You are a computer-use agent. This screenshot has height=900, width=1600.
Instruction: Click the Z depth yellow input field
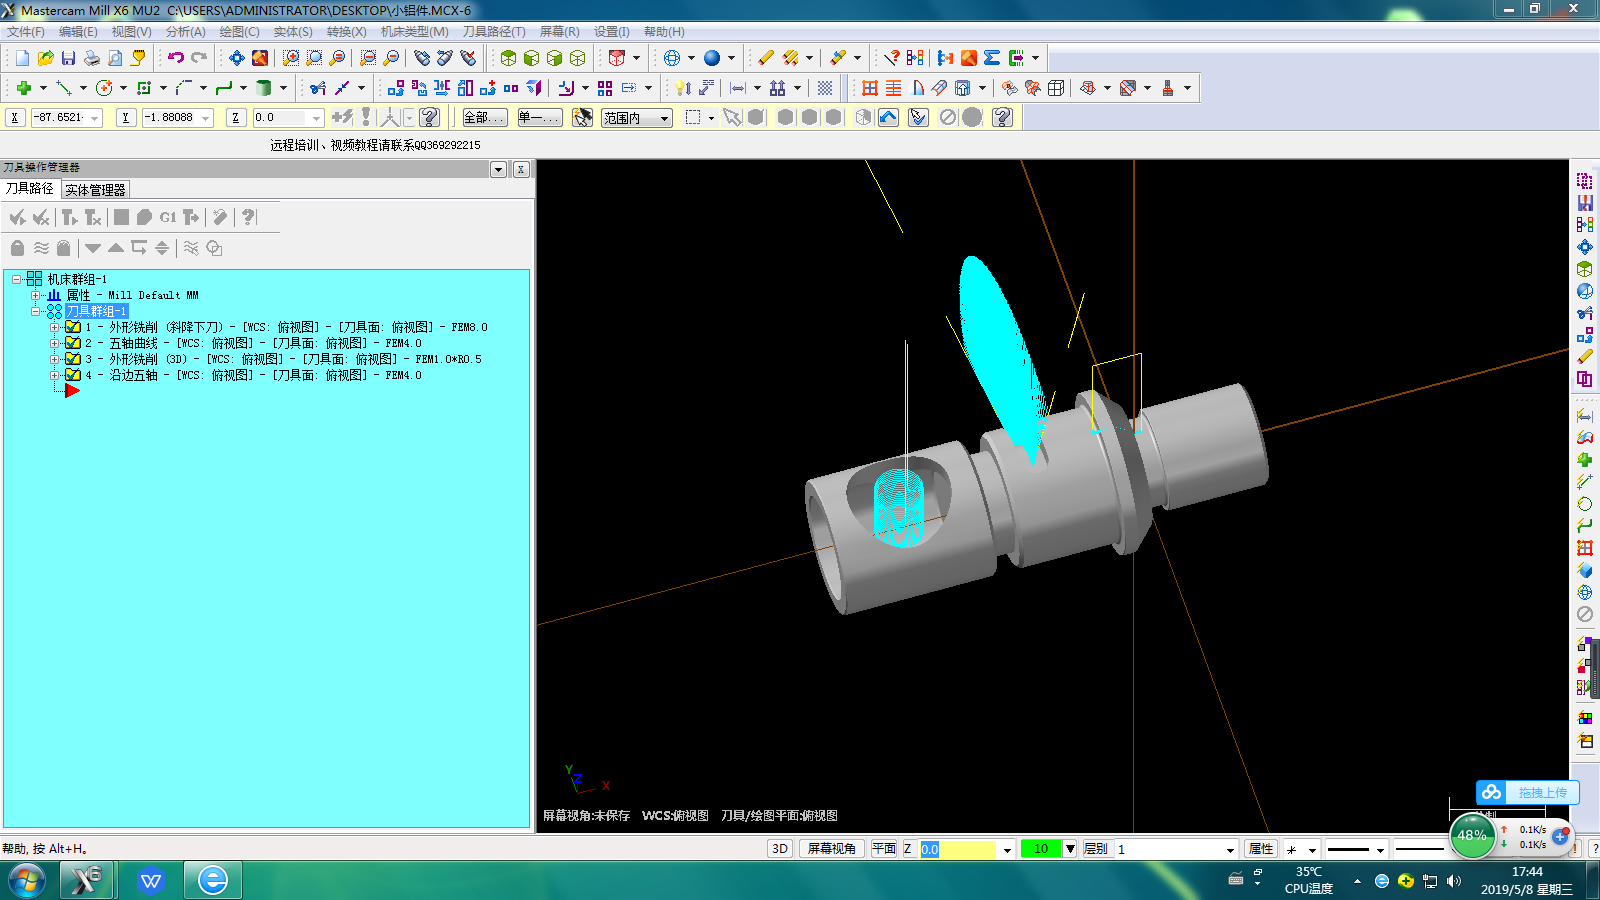tap(958, 849)
